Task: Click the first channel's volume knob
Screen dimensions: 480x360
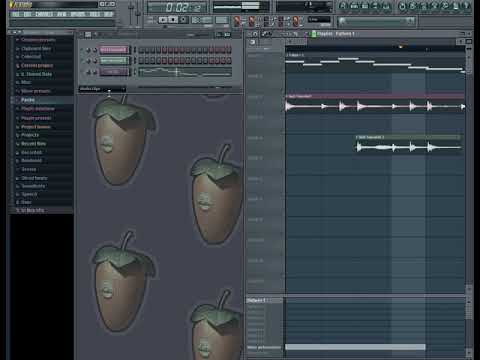Action: tap(95, 50)
